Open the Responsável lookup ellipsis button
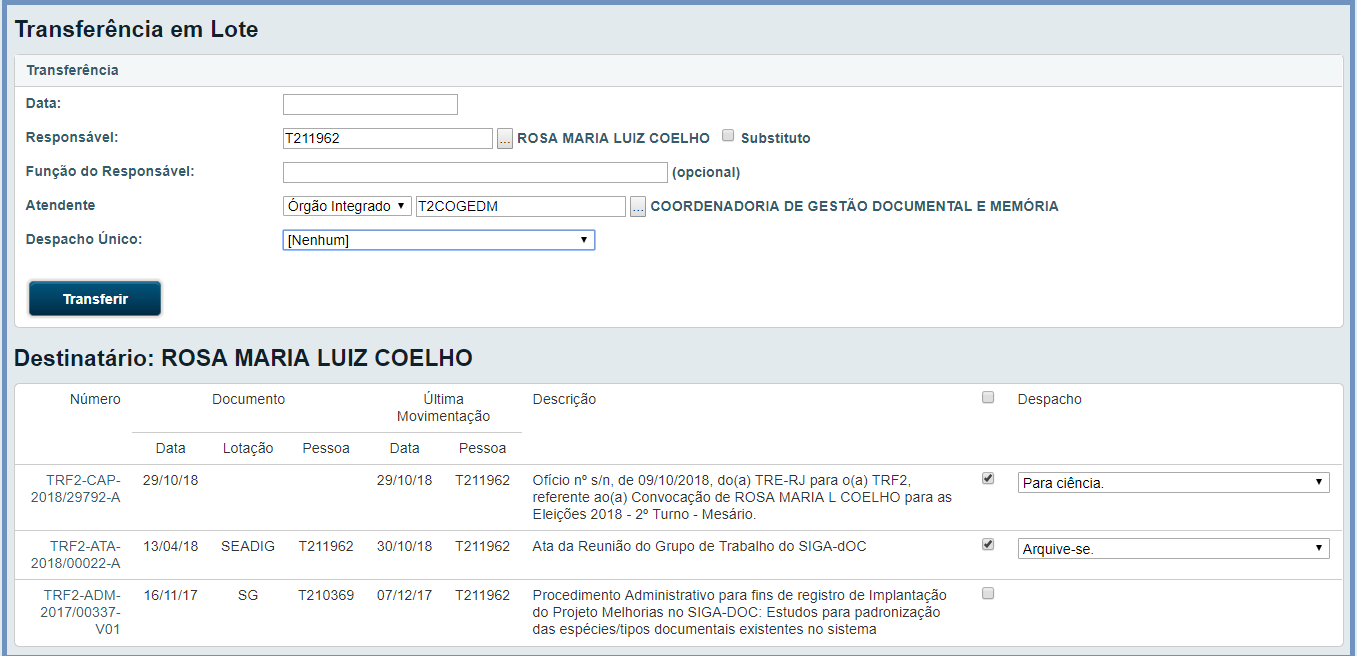The image size is (1357, 656). tap(505, 138)
